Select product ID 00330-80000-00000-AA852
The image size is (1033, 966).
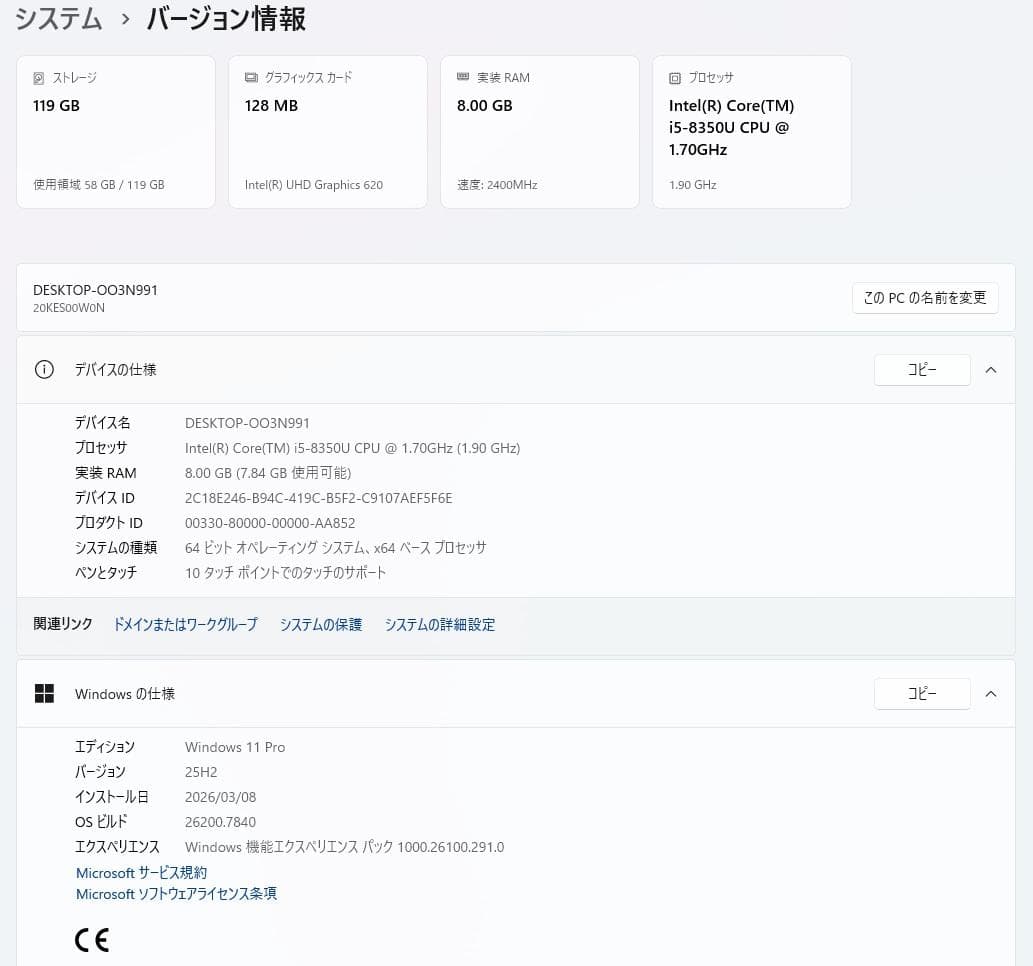(x=270, y=523)
